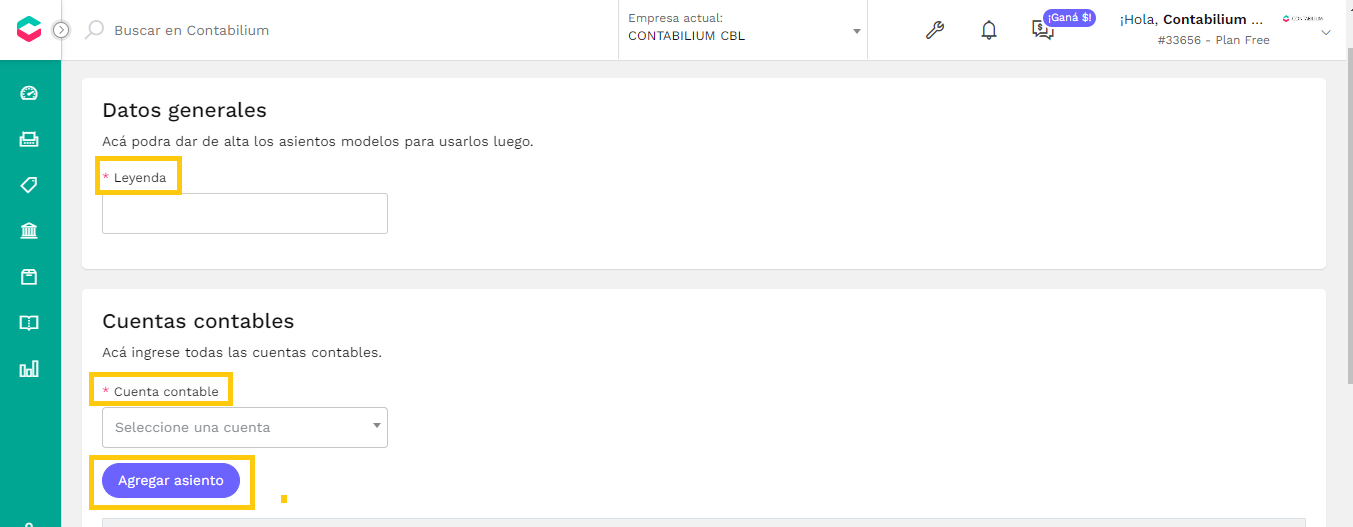Open the bar chart reports icon
1353x527 pixels.
pyautogui.click(x=29, y=369)
